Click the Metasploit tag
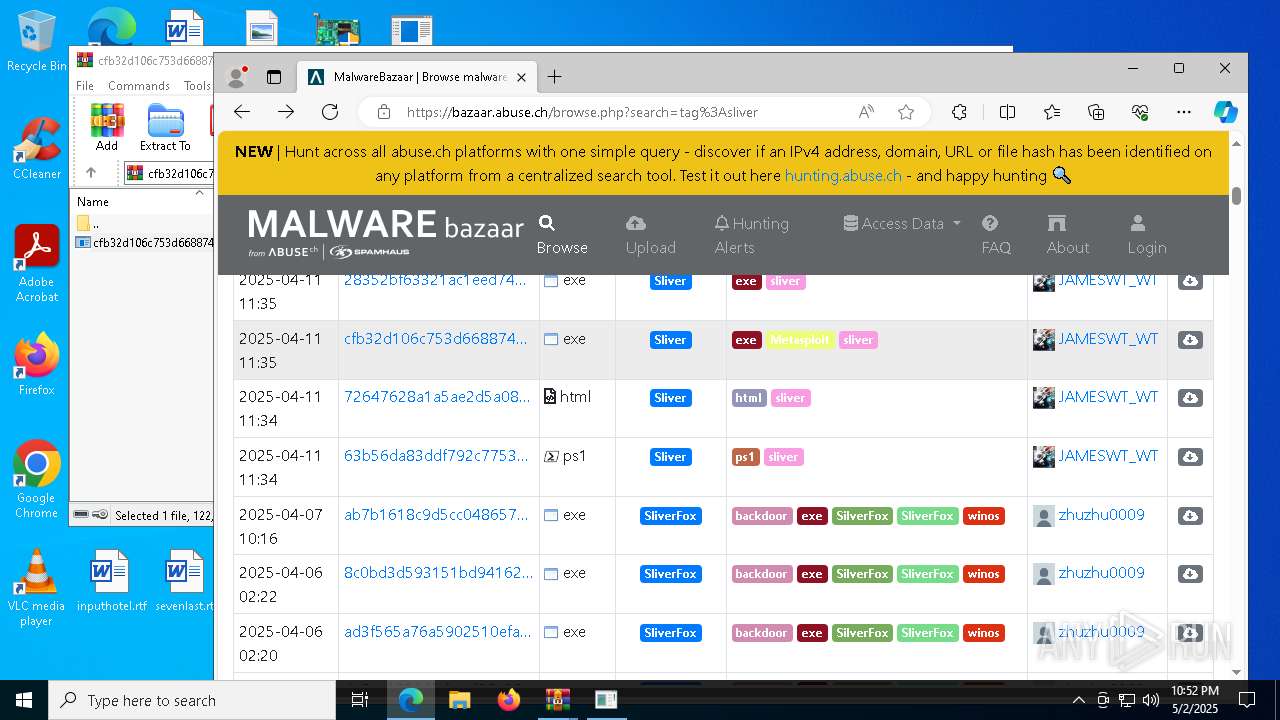 click(x=800, y=340)
